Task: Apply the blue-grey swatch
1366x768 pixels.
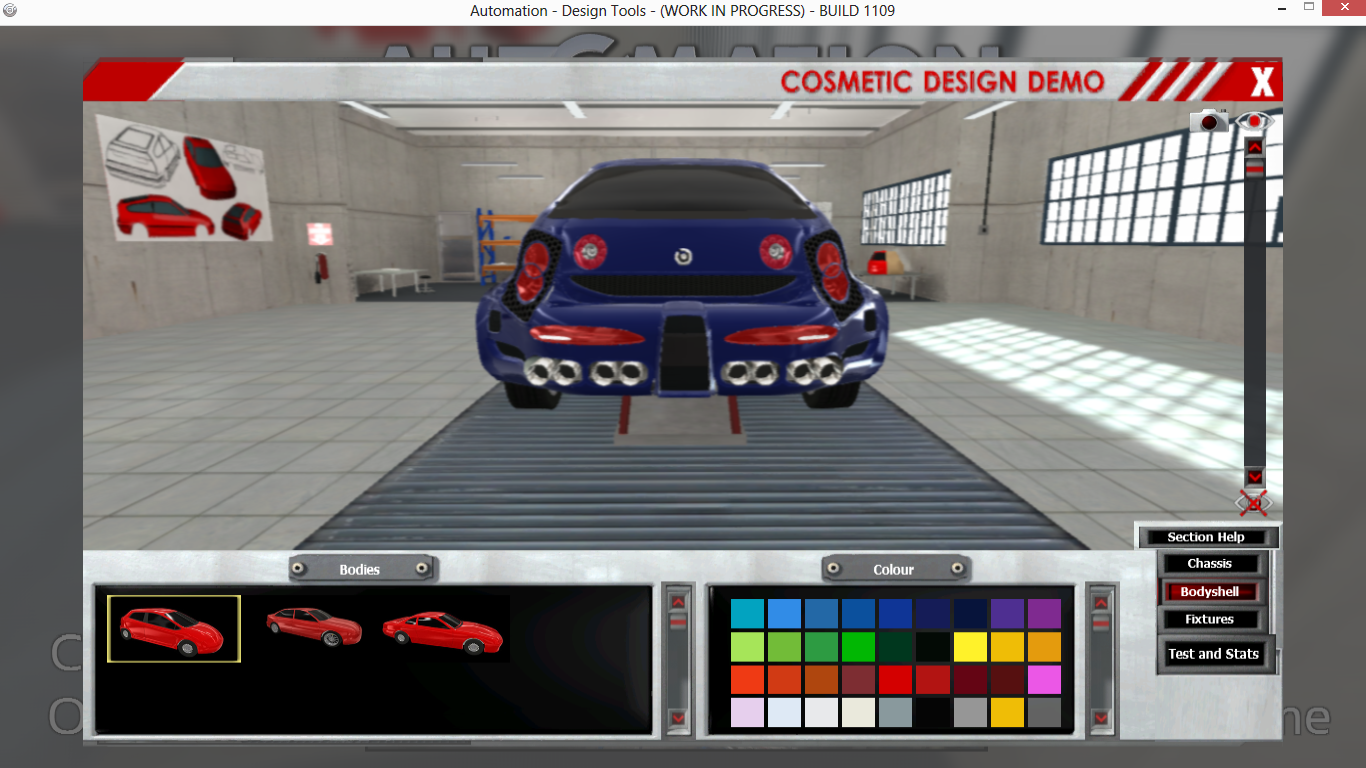Action: pyautogui.click(x=895, y=713)
